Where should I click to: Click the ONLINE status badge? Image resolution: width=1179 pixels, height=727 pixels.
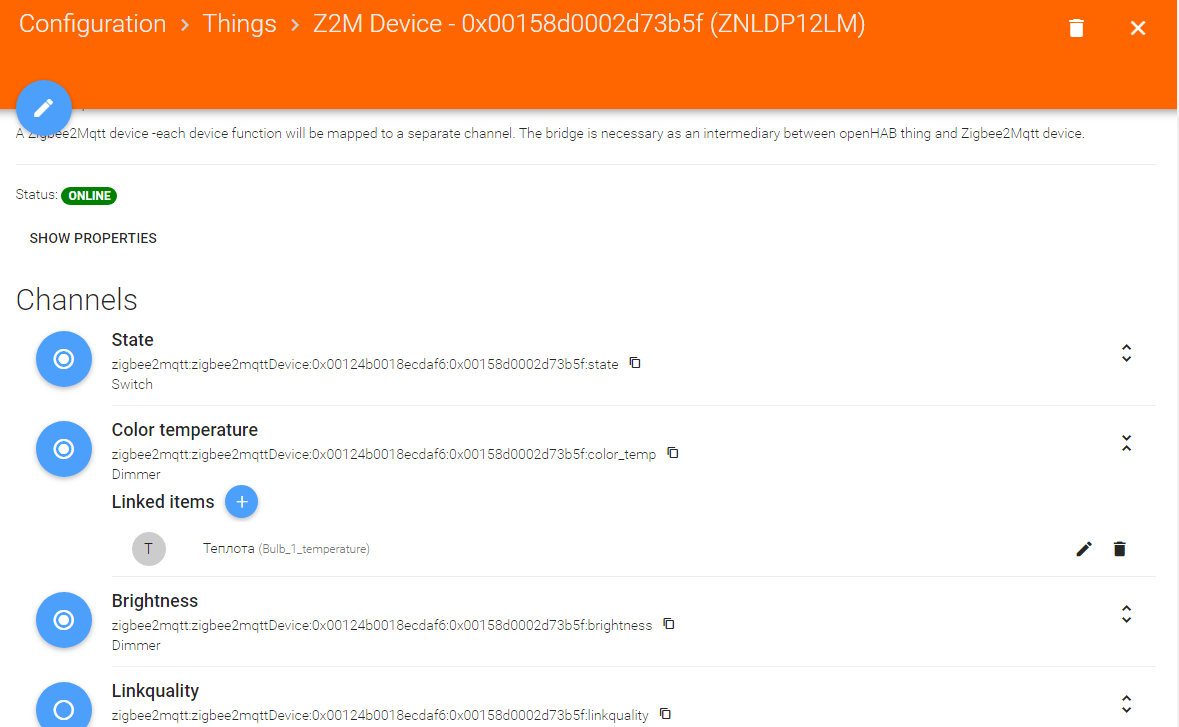pyautogui.click(x=89, y=195)
